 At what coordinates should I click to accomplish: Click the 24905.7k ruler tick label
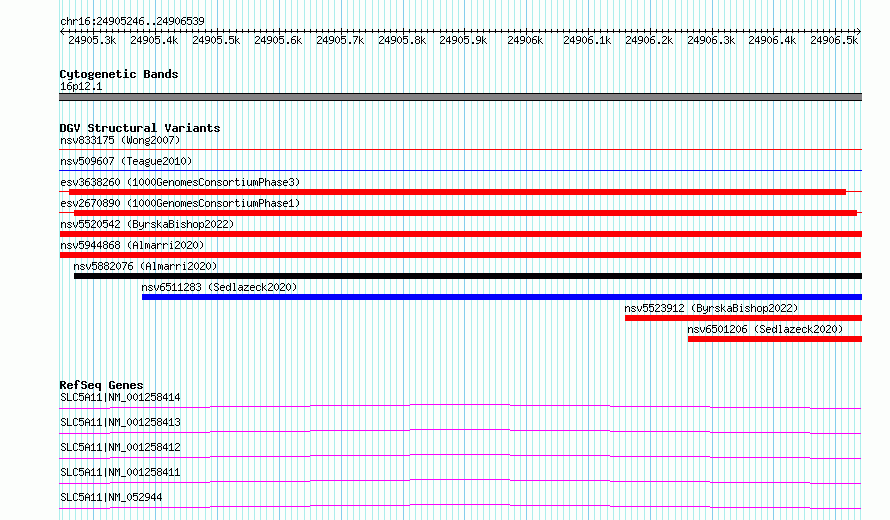340,40
